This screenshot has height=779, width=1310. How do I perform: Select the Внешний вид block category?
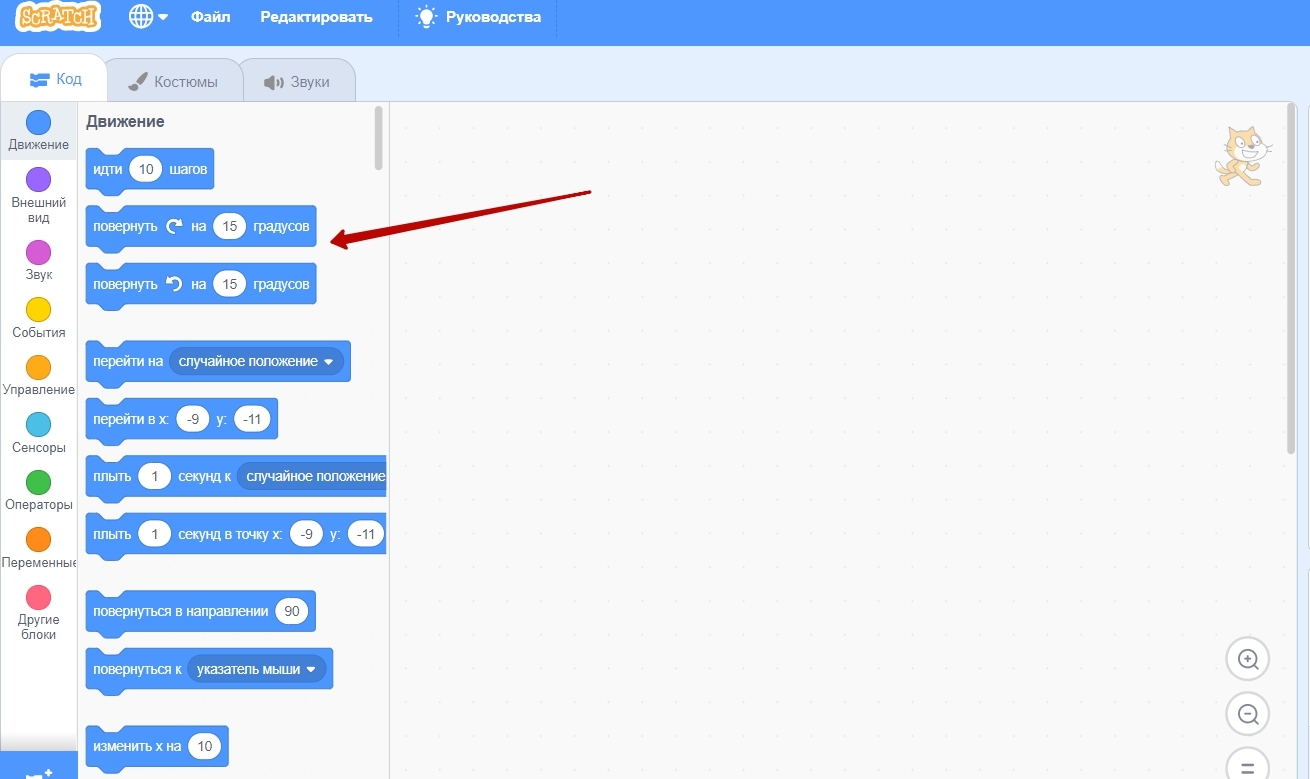click(38, 196)
